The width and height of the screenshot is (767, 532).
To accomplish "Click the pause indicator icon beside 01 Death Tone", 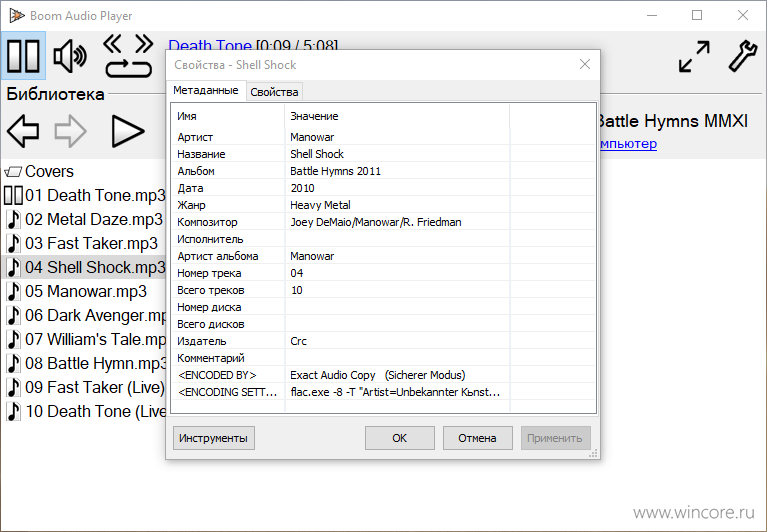I will pos(13,195).
